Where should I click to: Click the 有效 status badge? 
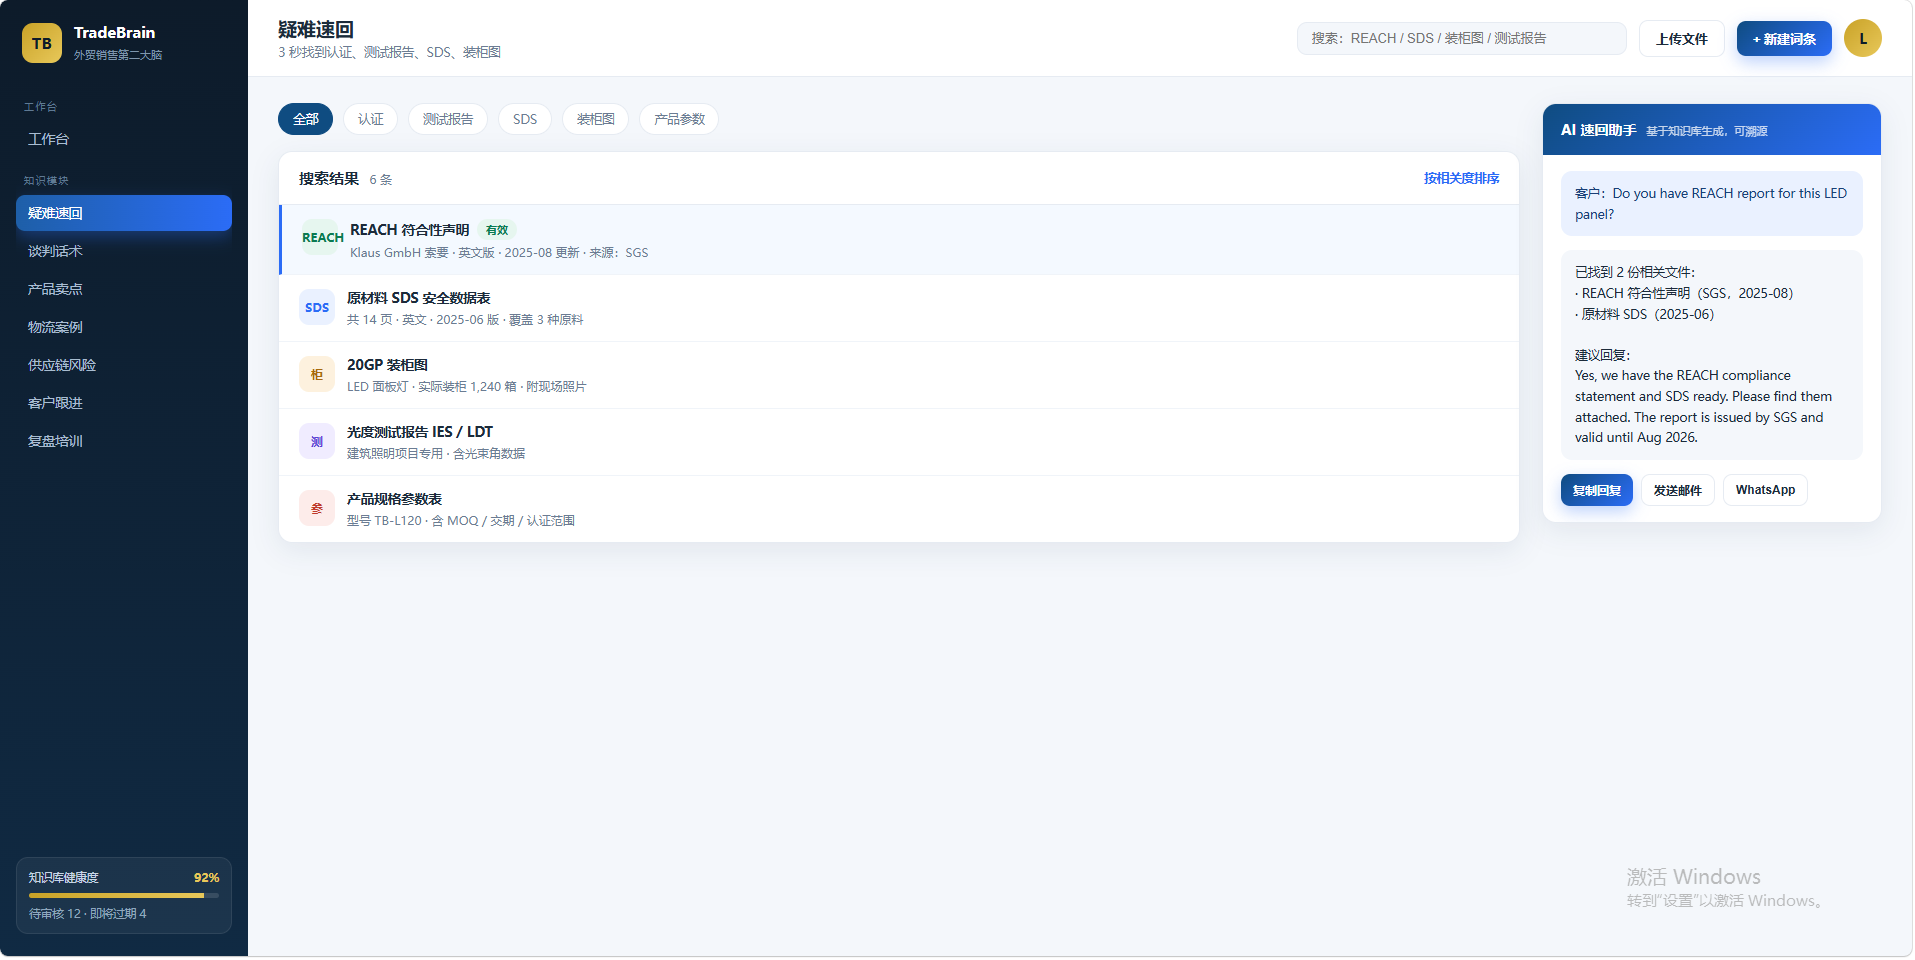pos(497,230)
